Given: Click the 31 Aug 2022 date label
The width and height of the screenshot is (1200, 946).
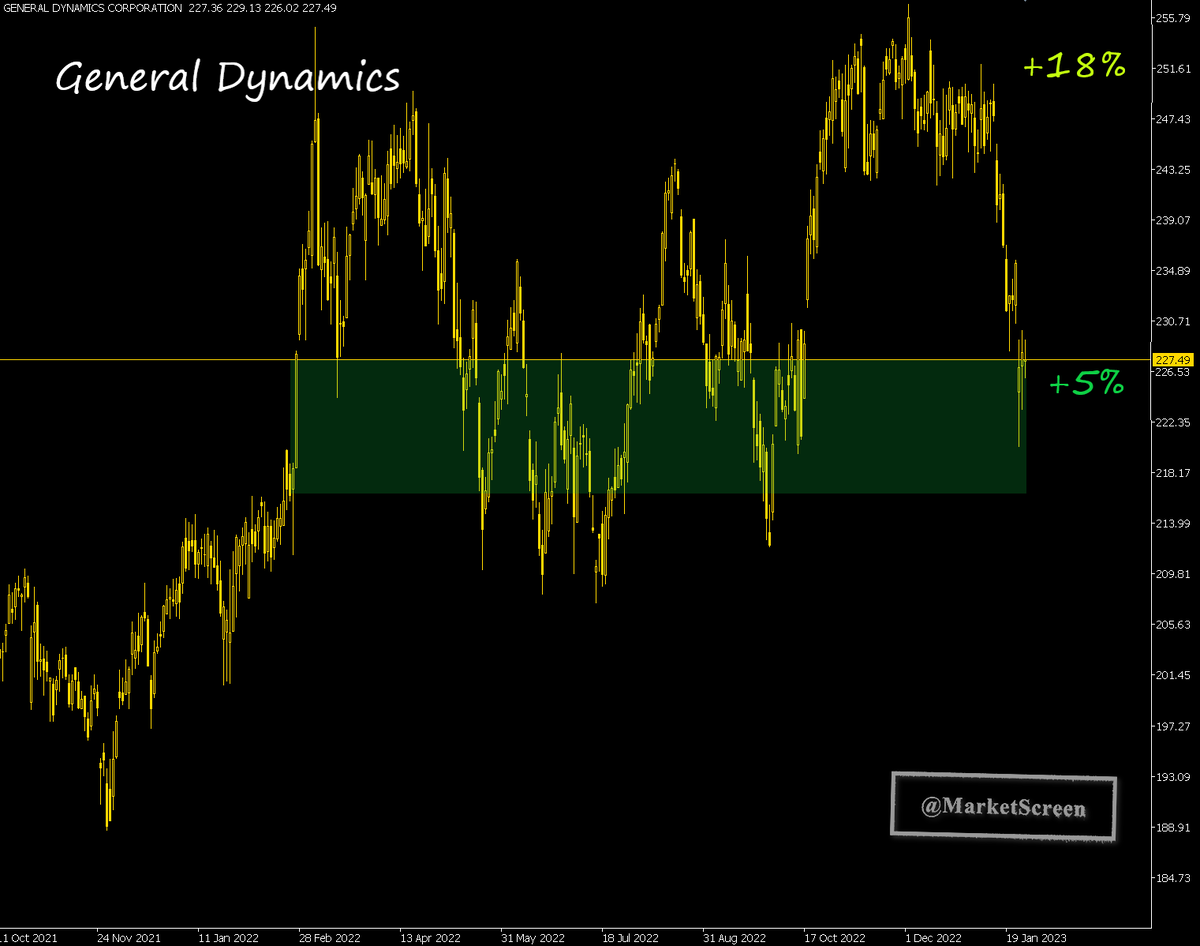Looking at the screenshot, I should (x=734, y=939).
